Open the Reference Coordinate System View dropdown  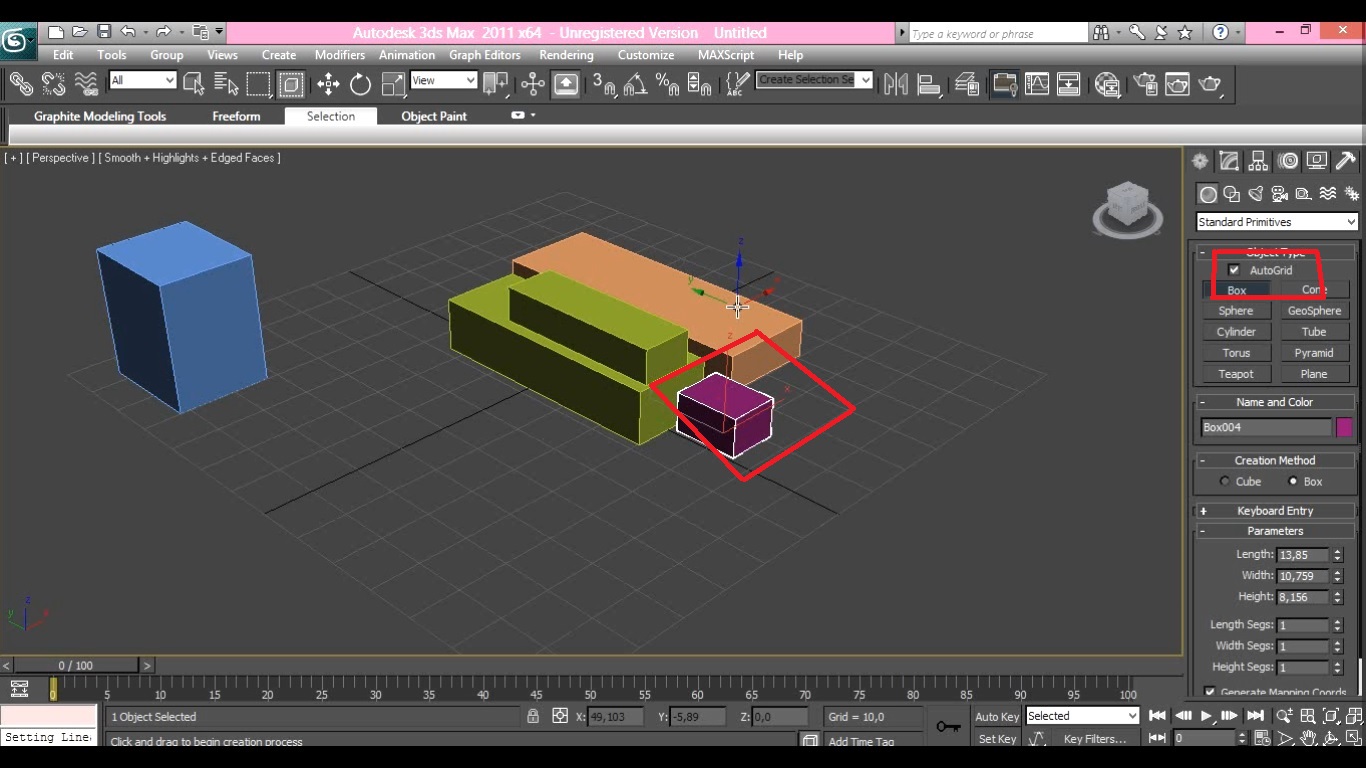point(443,80)
